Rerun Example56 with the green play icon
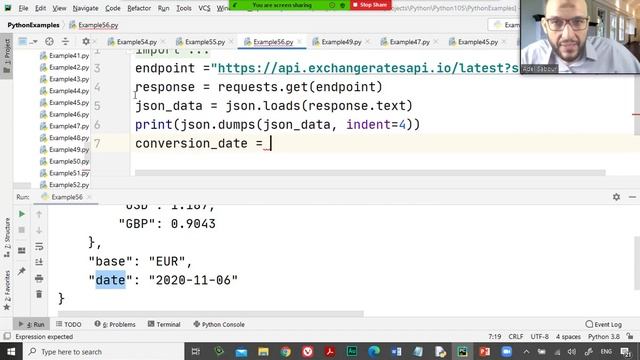Image resolution: width=640 pixels, height=360 pixels. point(22,214)
